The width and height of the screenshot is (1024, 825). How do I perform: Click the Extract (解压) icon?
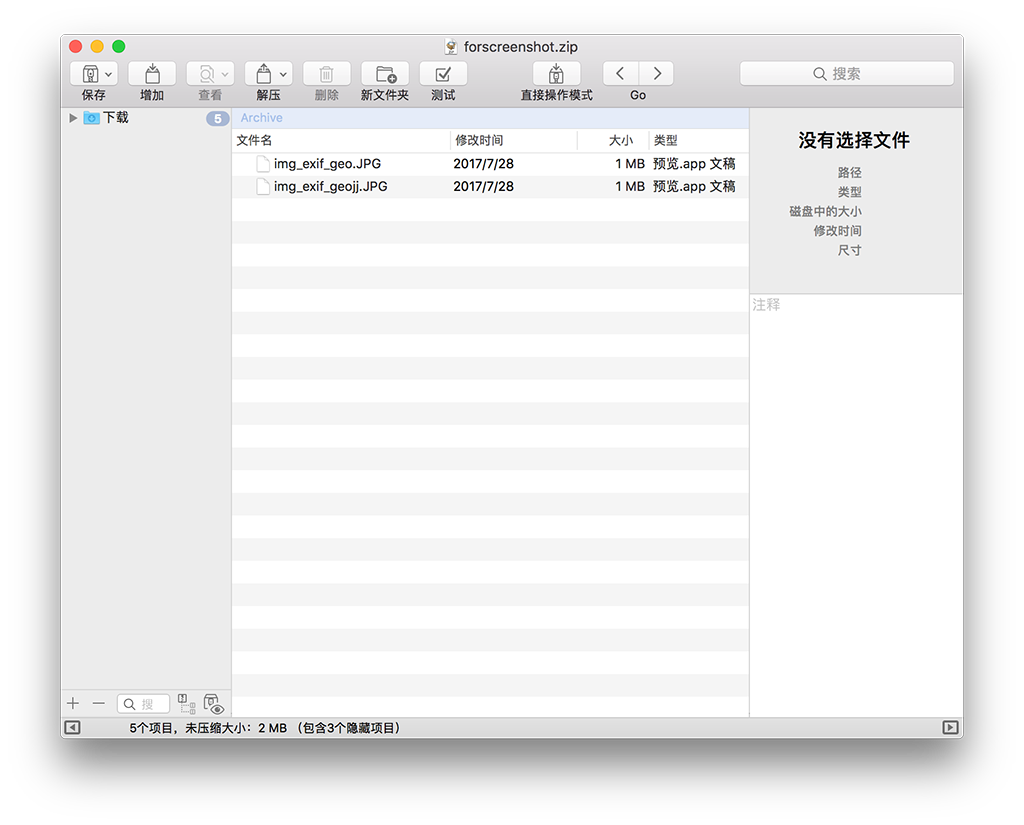(264, 74)
